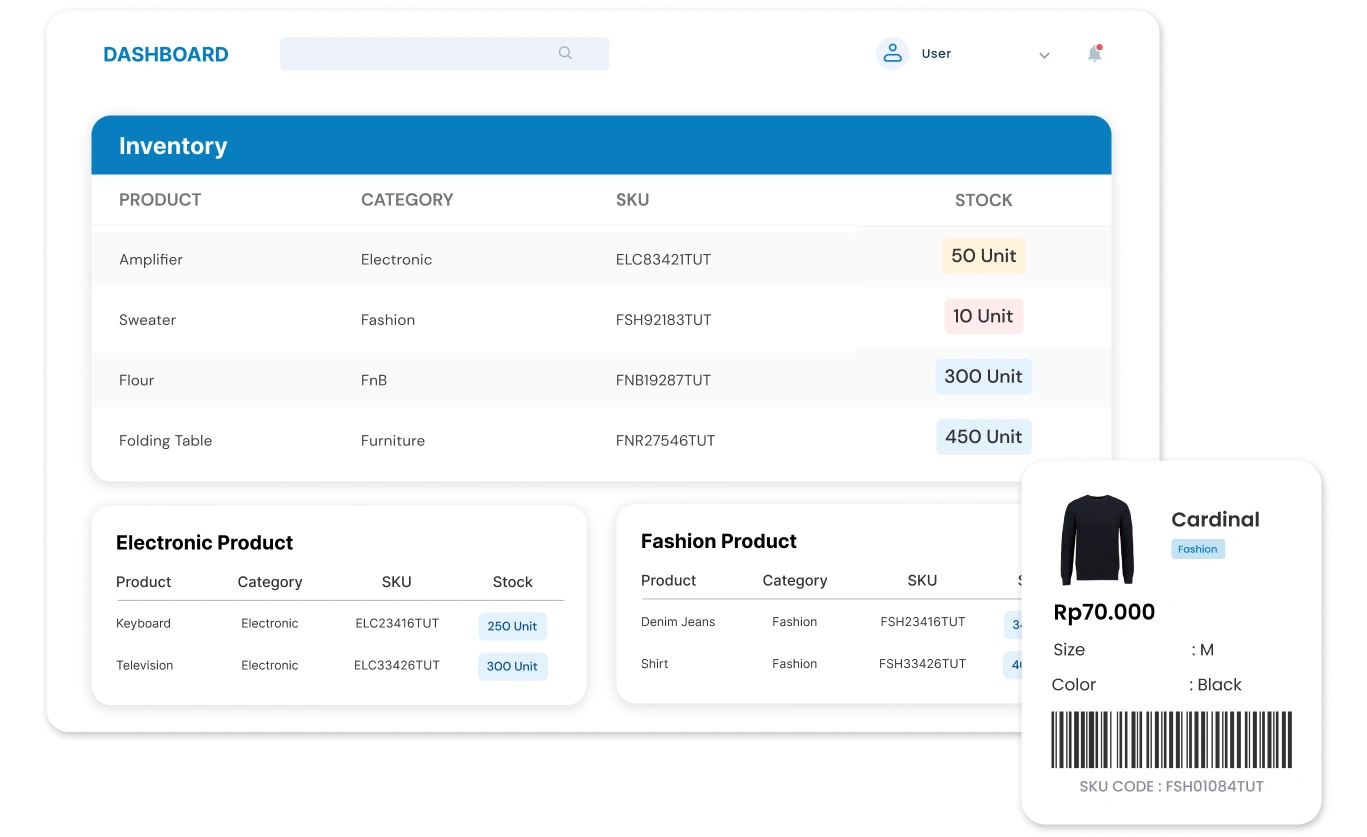Click the 10 Unit stock badge
The width and height of the screenshot is (1367, 837).
(983, 316)
